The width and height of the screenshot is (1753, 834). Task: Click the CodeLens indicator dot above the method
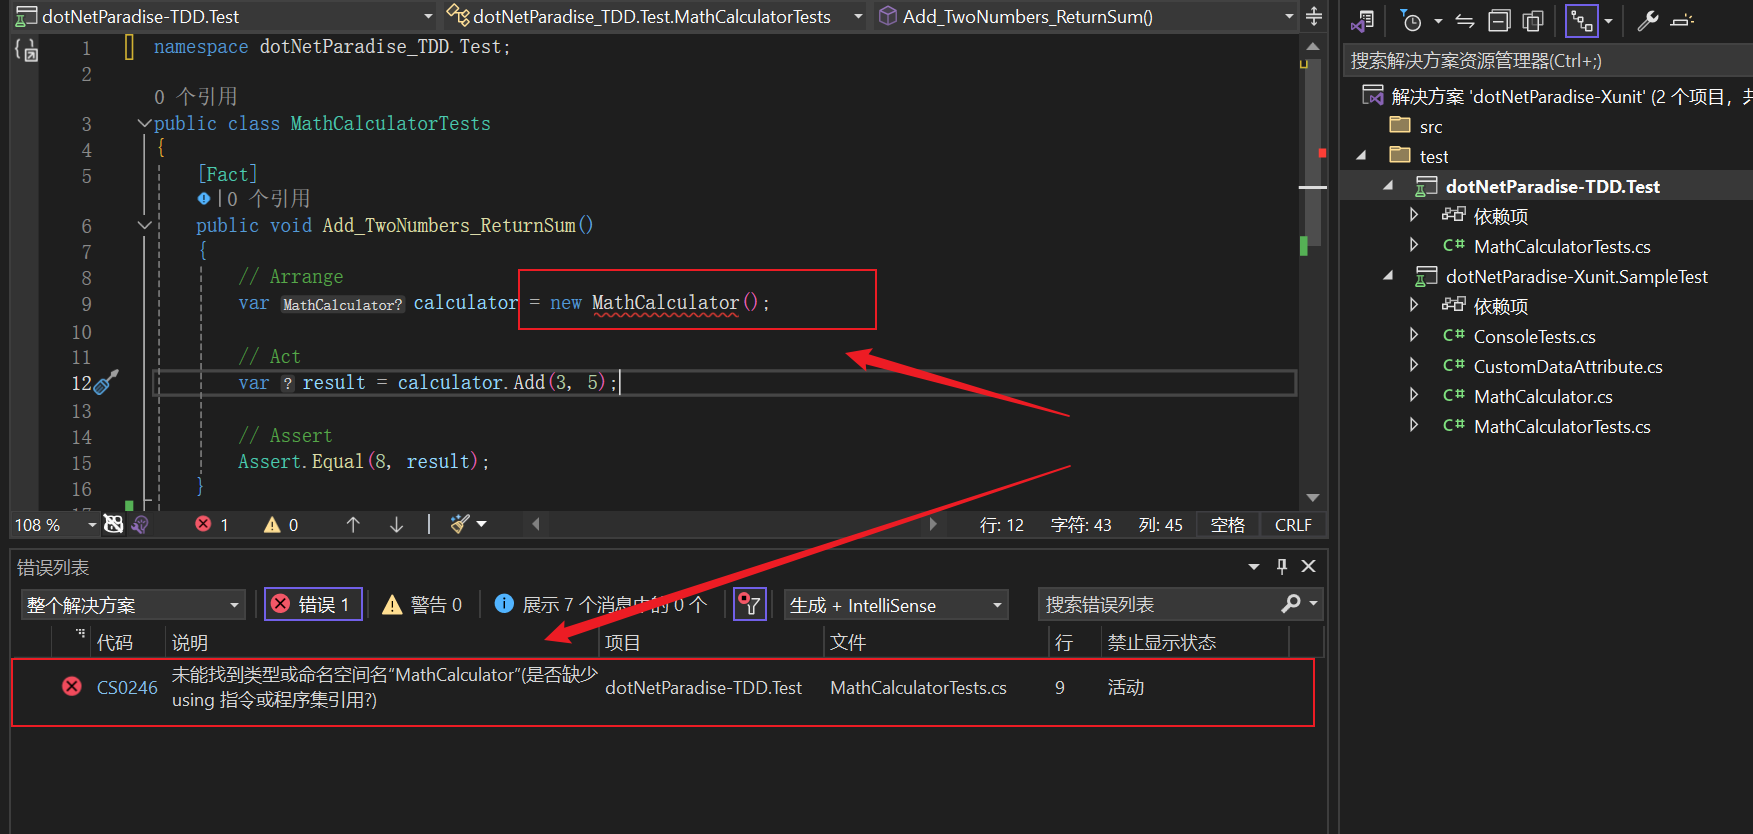pyautogui.click(x=204, y=198)
